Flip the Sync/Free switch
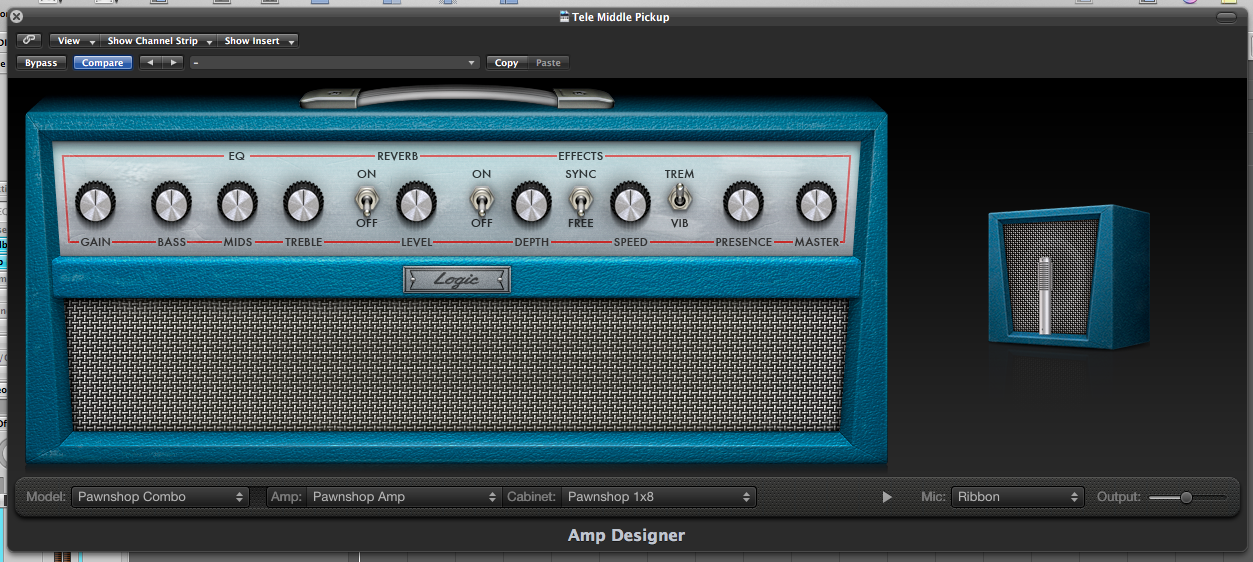 580,203
